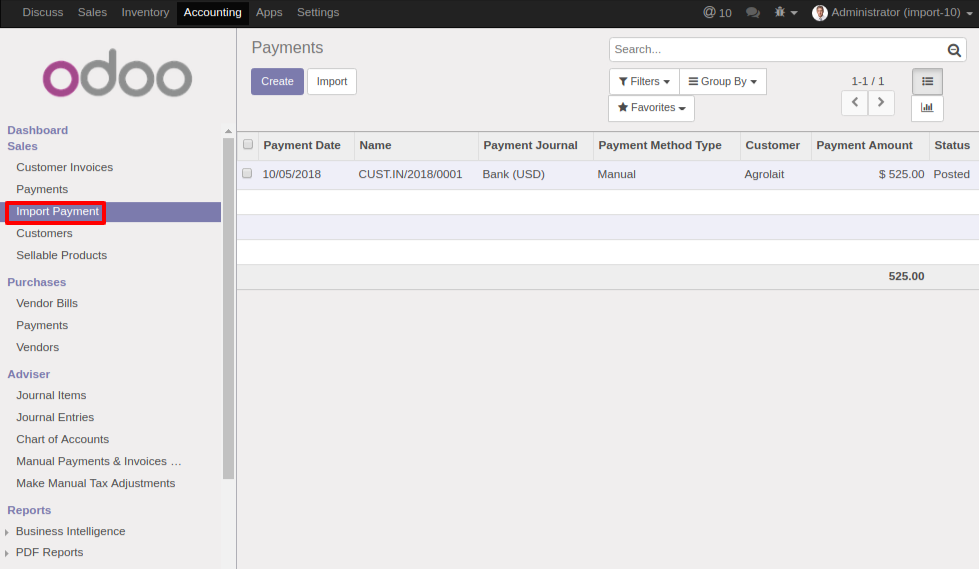This screenshot has width=979, height=569.
Task: Open the Filters dropdown
Action: tap(644, 82)
